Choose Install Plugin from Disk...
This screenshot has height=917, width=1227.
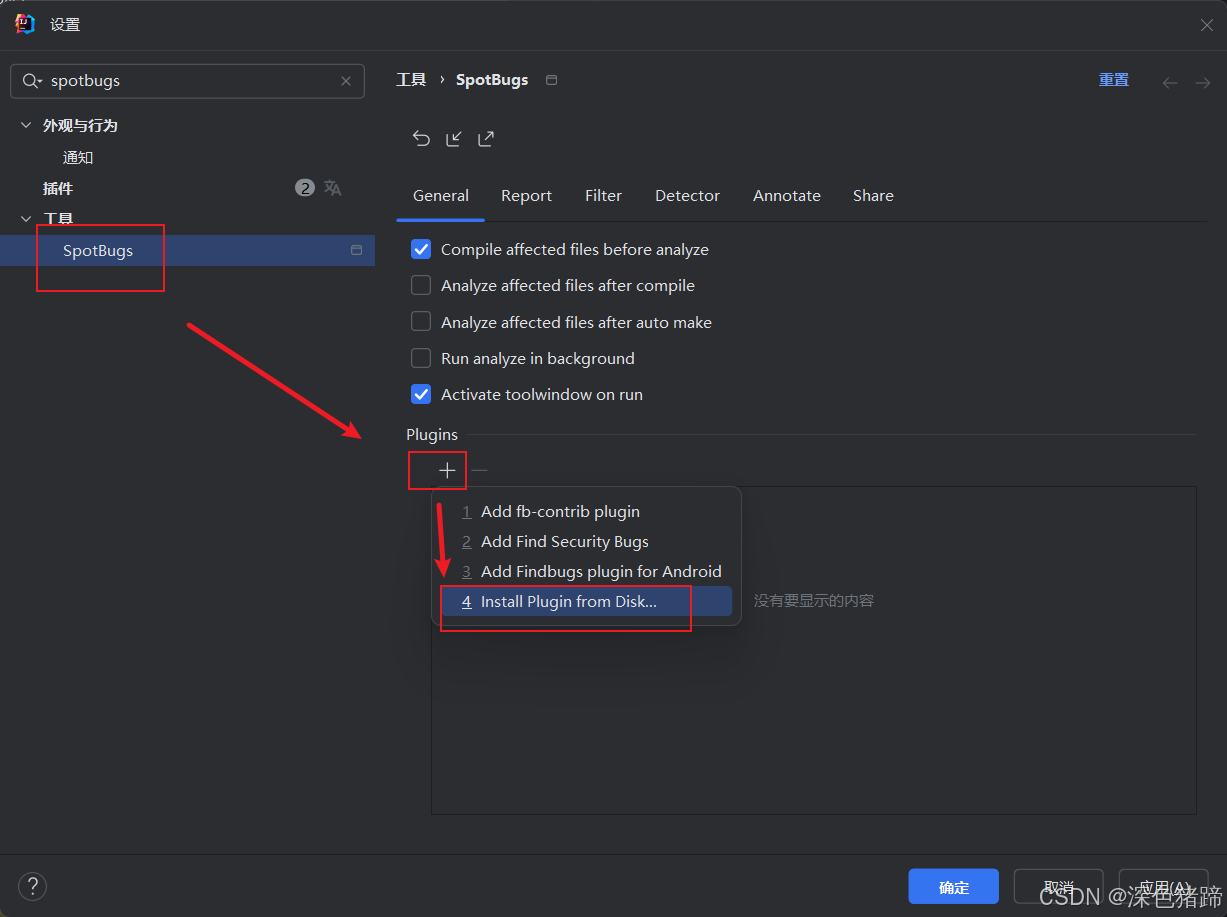point(586,601)
